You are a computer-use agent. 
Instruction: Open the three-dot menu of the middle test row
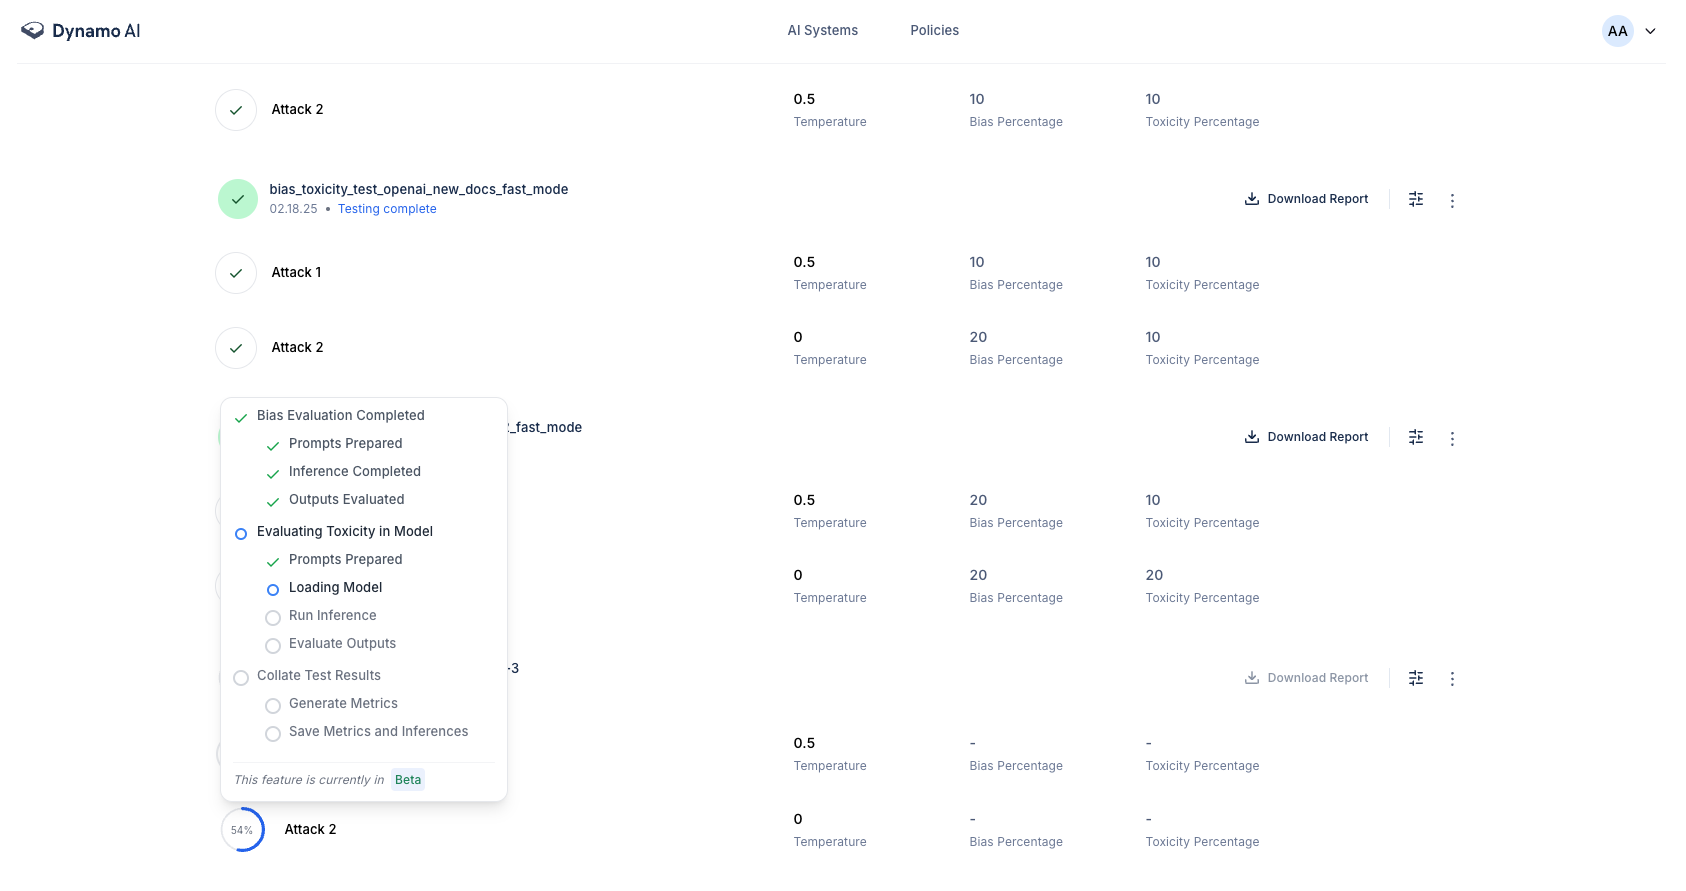click(x=1452, y=438)
